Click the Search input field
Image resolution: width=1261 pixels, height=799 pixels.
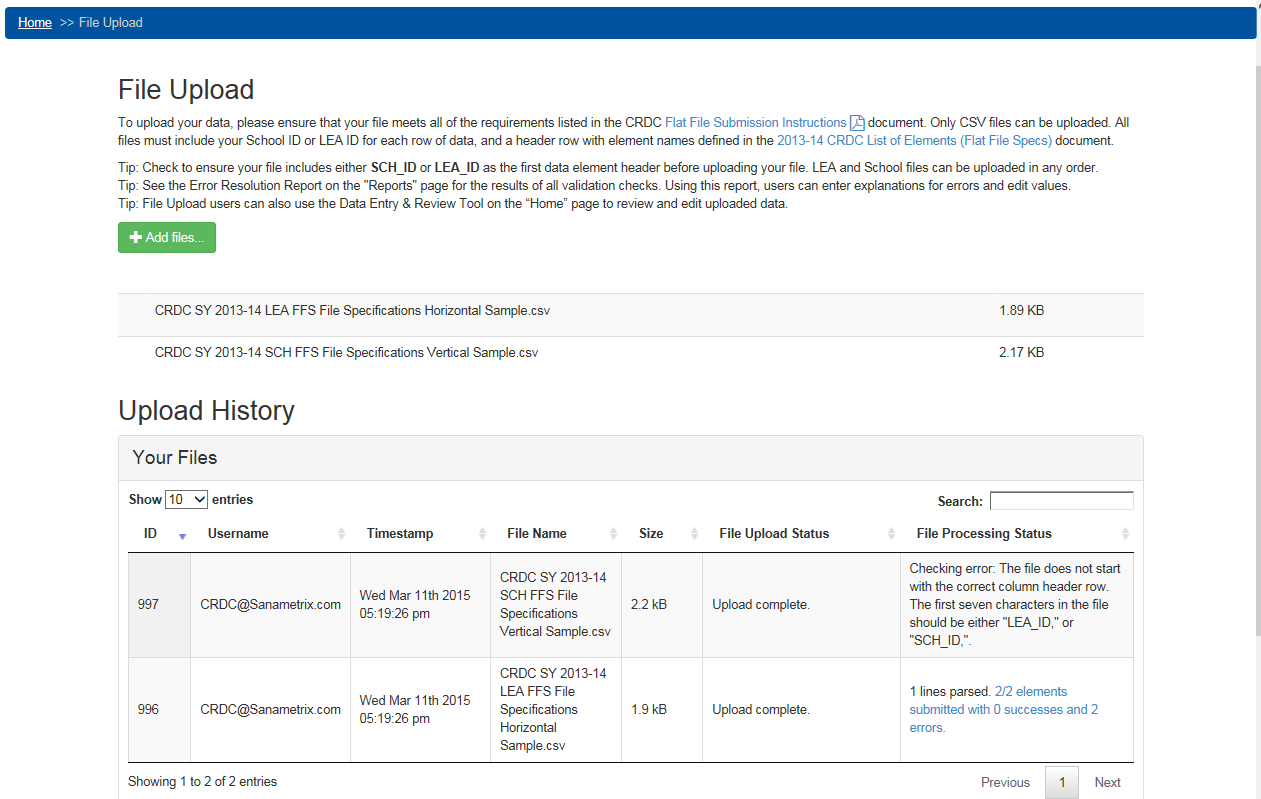coord(1061,500)
